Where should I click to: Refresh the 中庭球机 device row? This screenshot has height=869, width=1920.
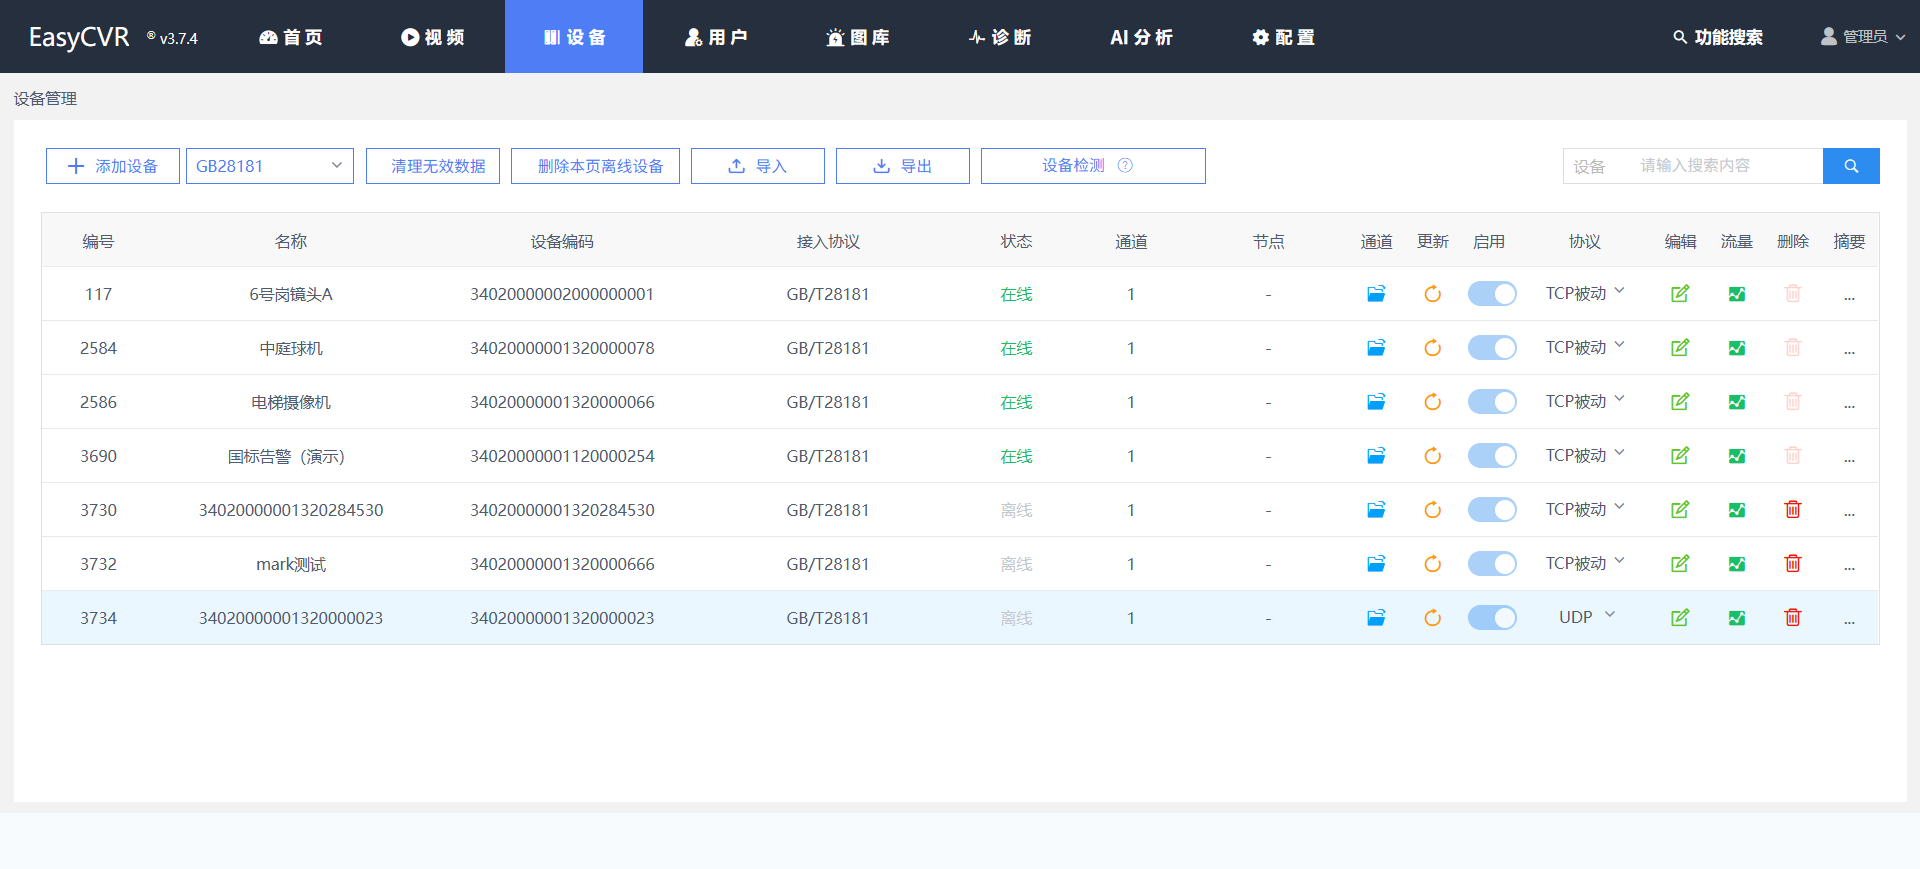coord(1432,348)
